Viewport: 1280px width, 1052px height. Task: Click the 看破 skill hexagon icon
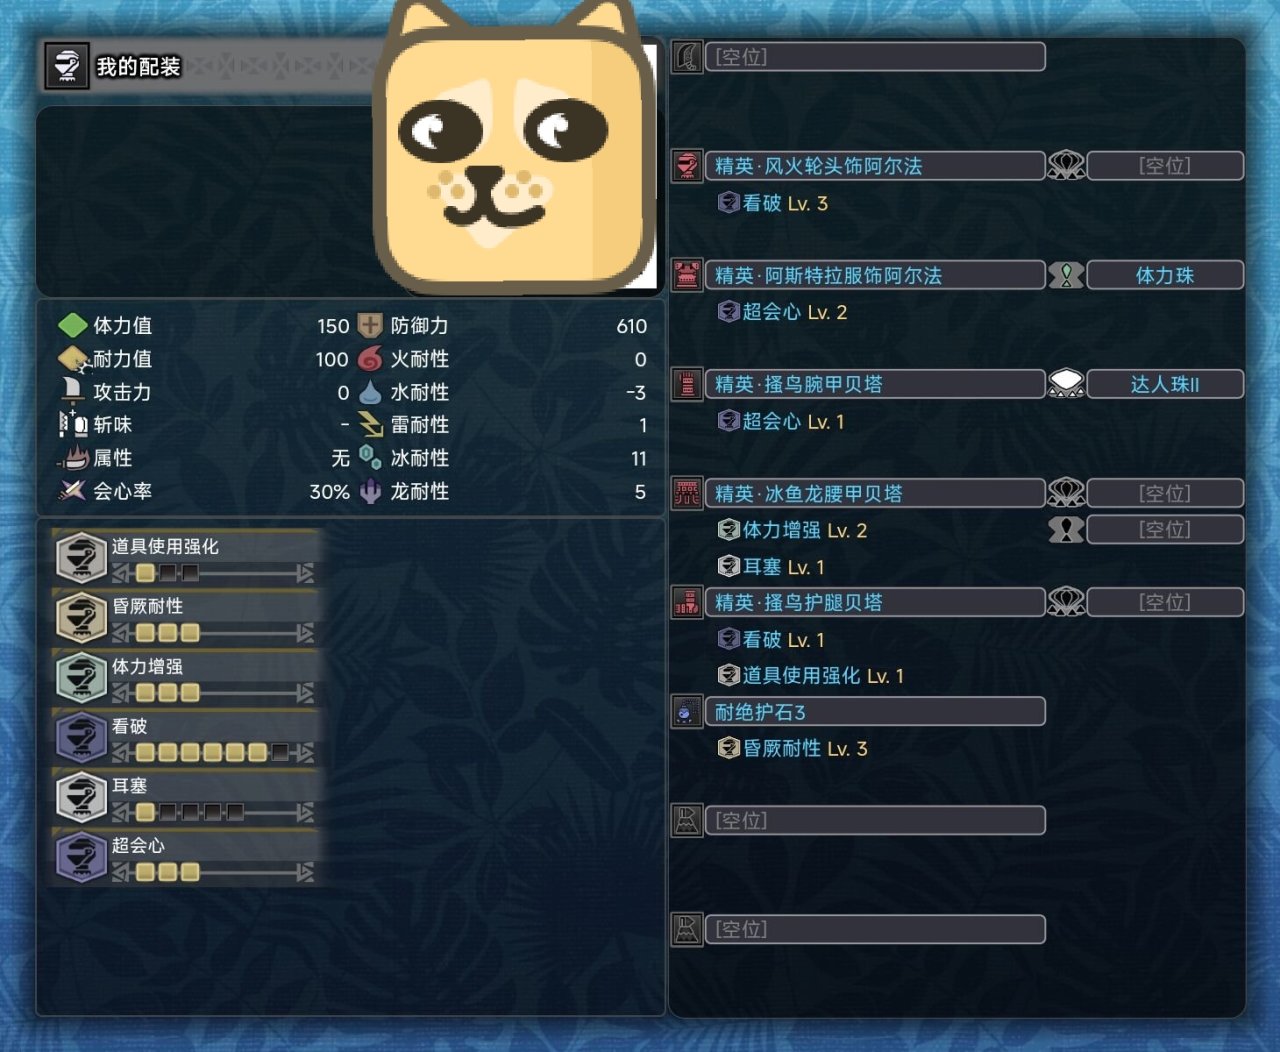[81, 737]
